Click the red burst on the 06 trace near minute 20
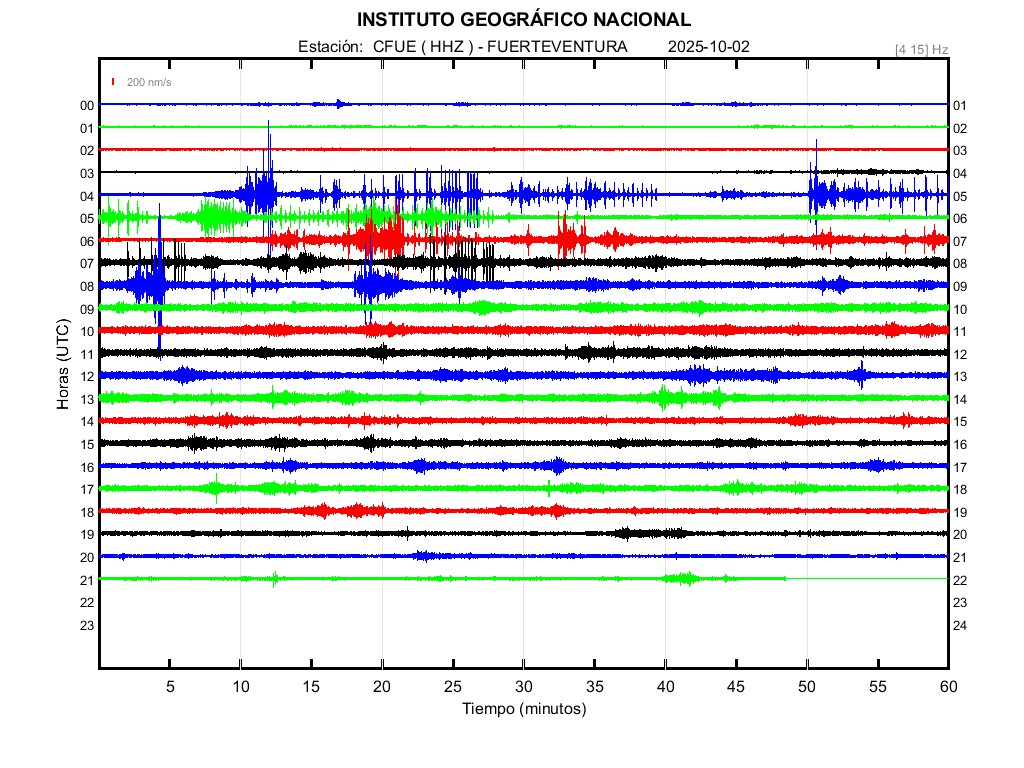The image size is (1024, 768). tap(380, 238)
